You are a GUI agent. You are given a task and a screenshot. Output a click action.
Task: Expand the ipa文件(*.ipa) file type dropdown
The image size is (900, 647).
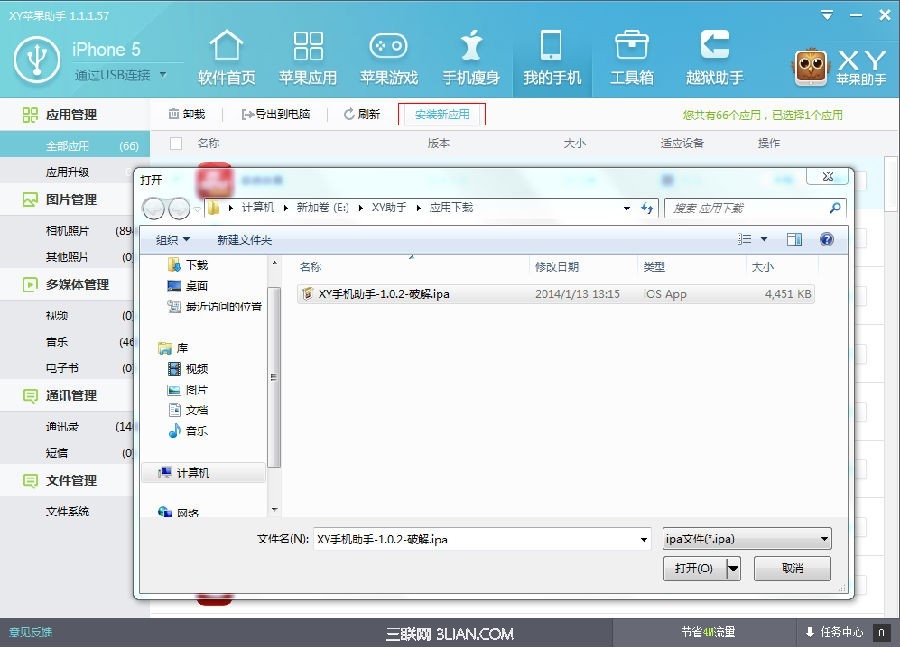pyautogui.click(x=747, y=539)
